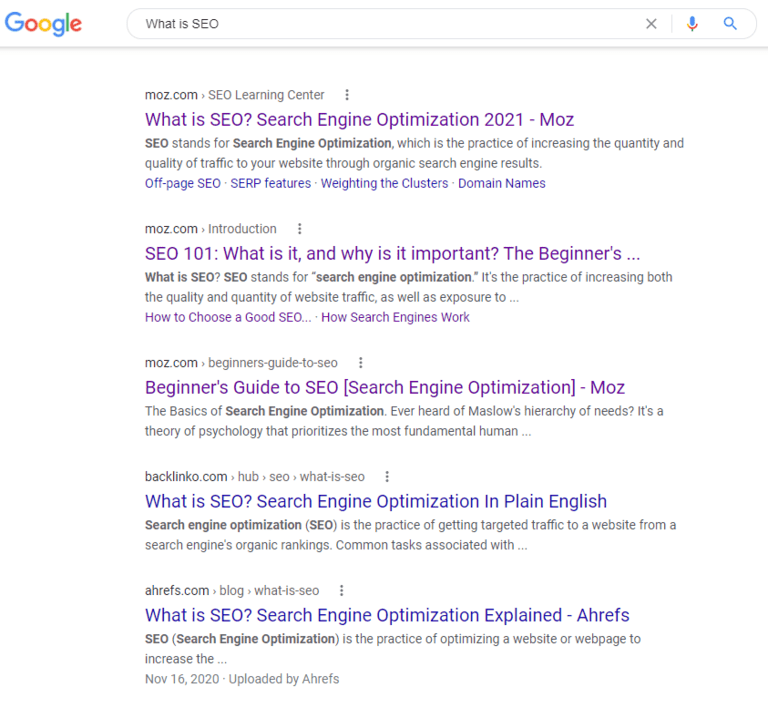Open three-dot menu beside backlinko.com result
Screen dimensions: 768x708
[387, 477]
